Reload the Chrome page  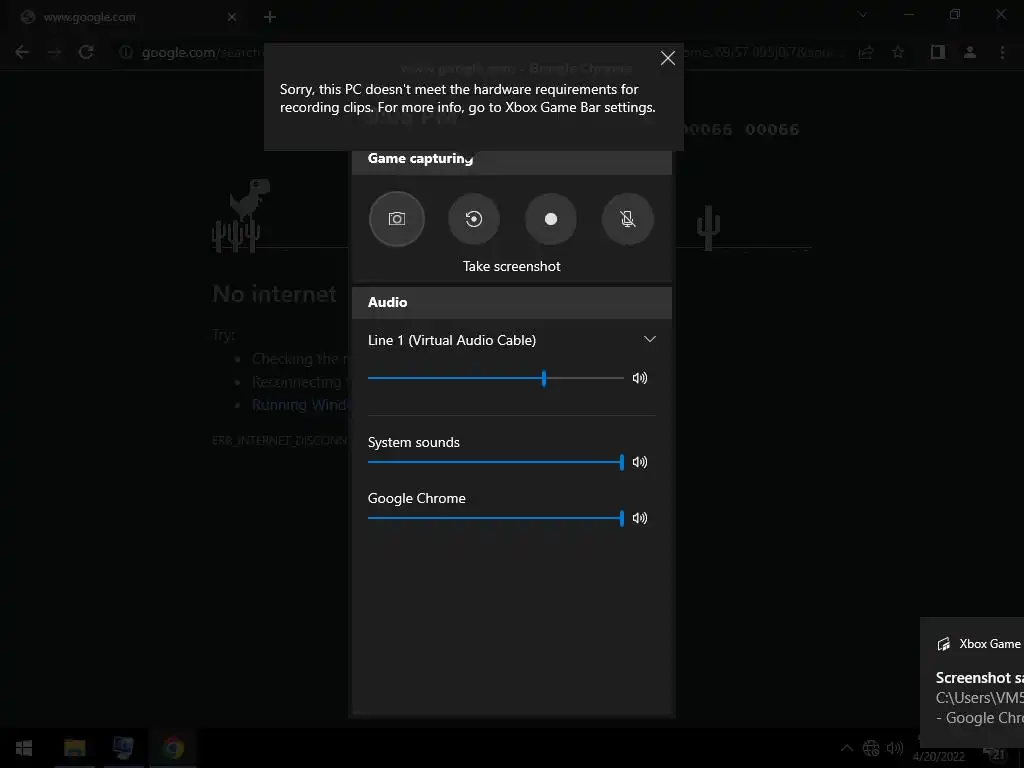click(86, 52)
